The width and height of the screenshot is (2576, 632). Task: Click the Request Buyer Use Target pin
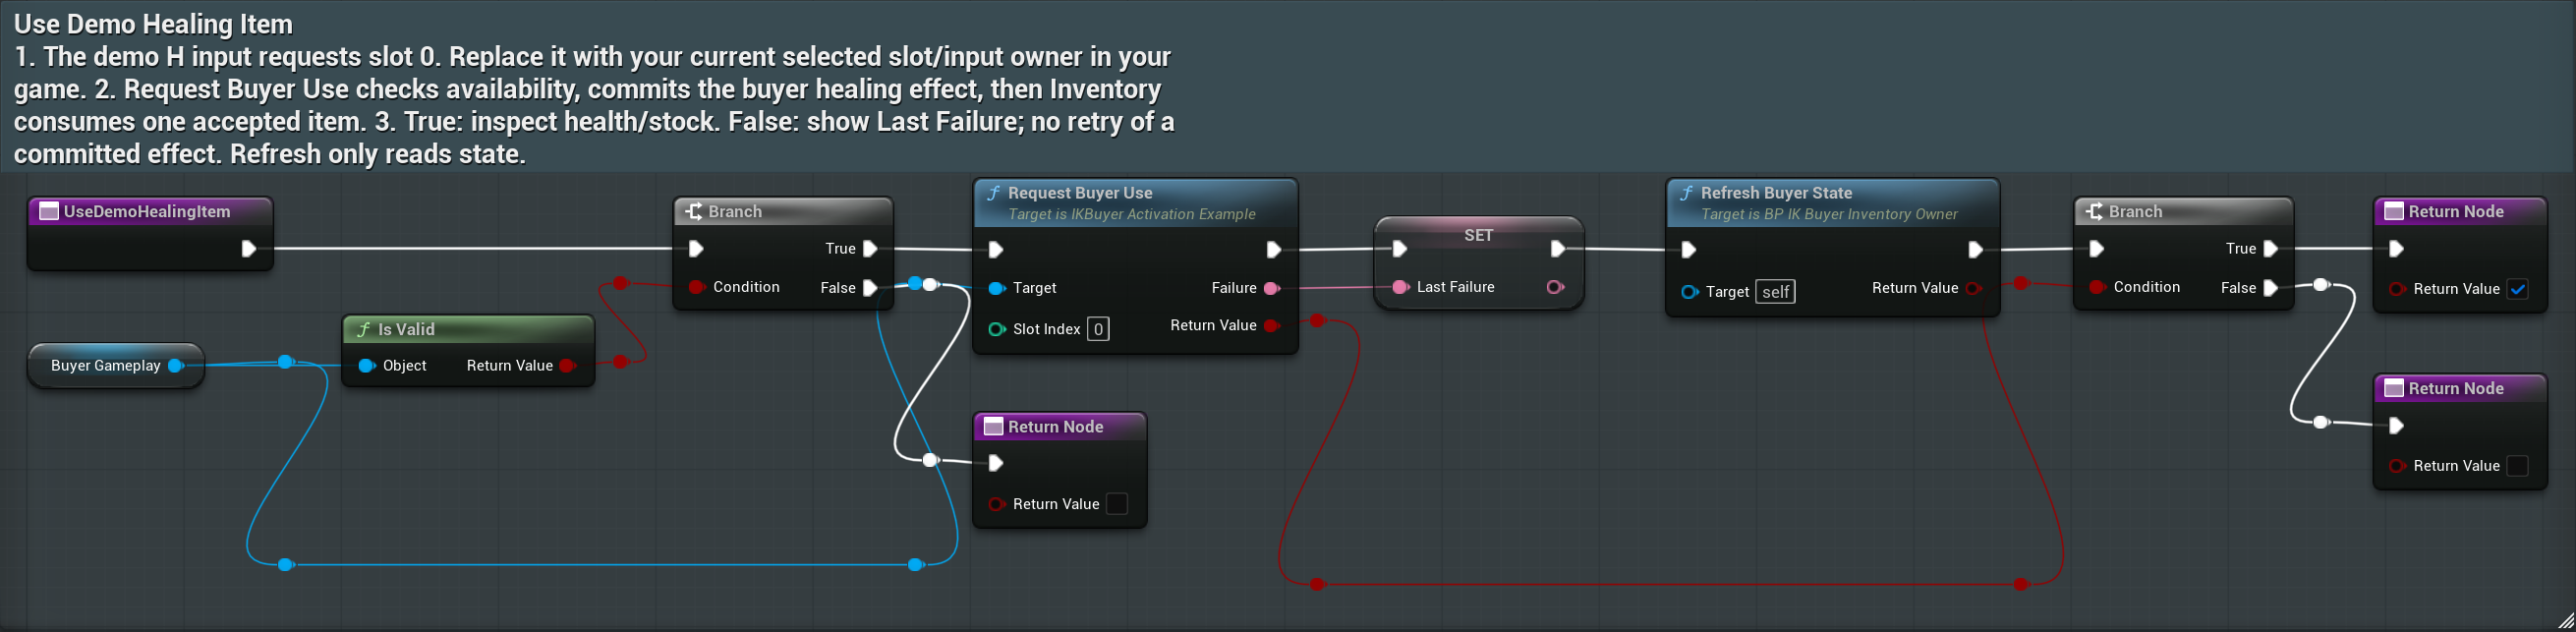tap(996, 288)
